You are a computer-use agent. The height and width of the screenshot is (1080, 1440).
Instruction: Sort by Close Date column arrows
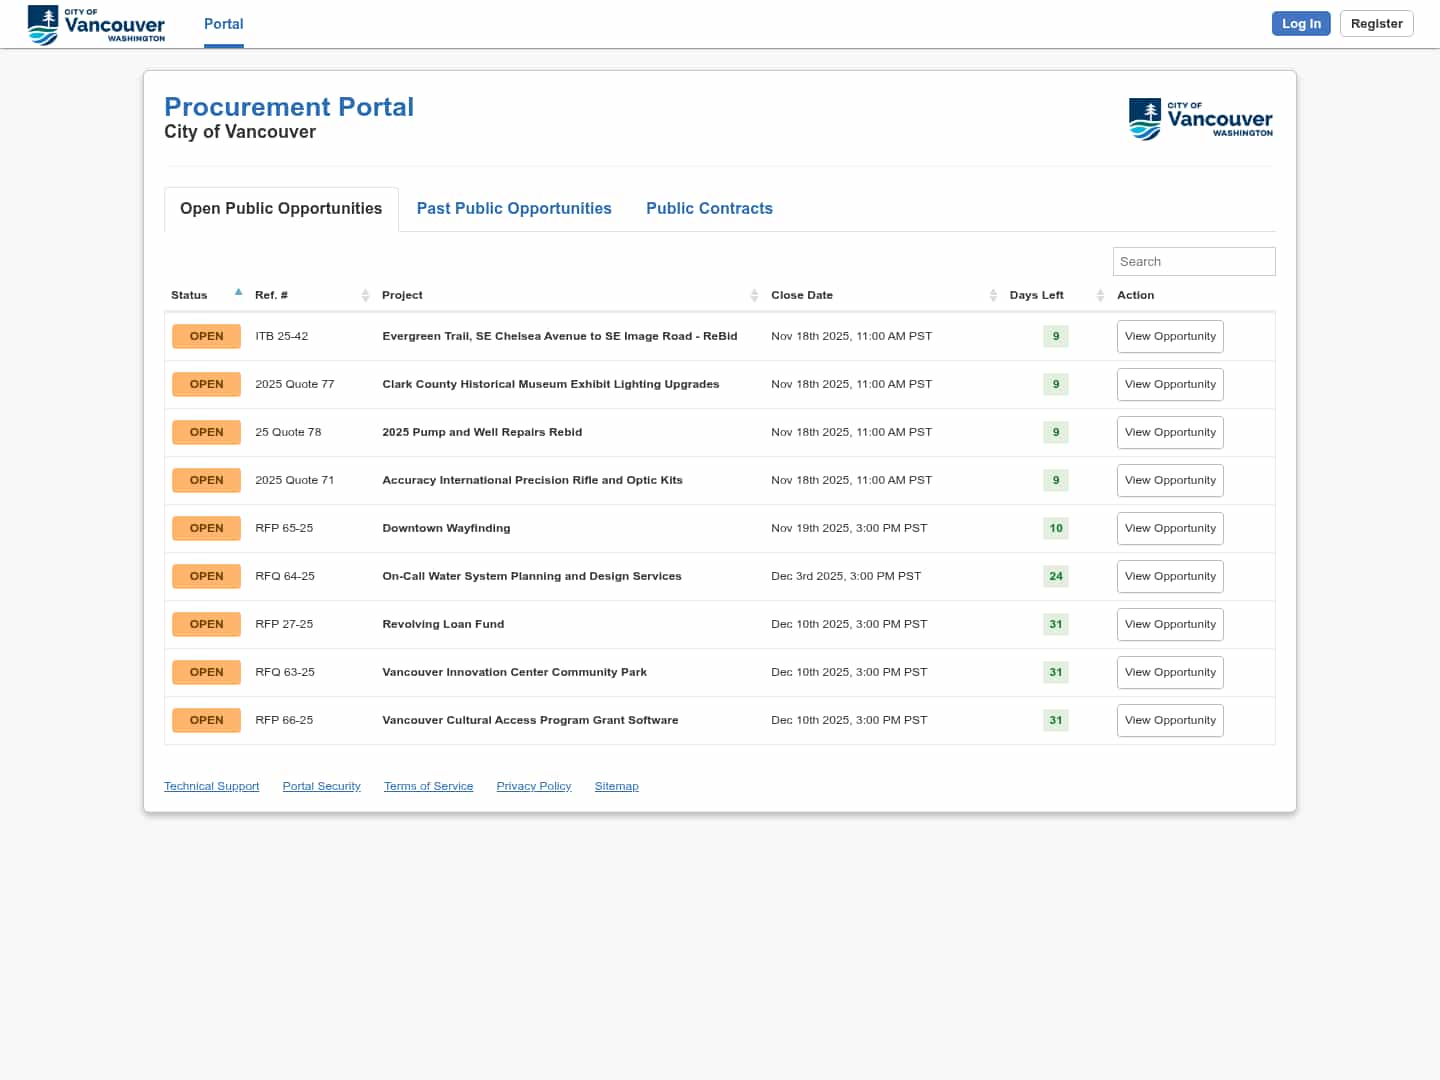992,295
